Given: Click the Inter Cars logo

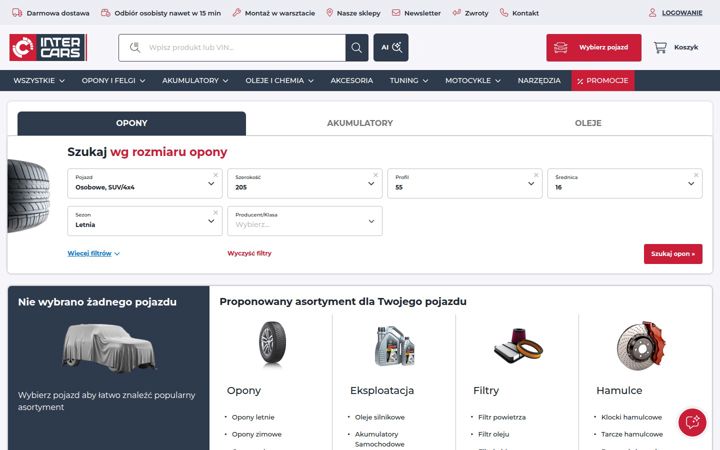Looking at the screenshot, I should coord(48,47).
